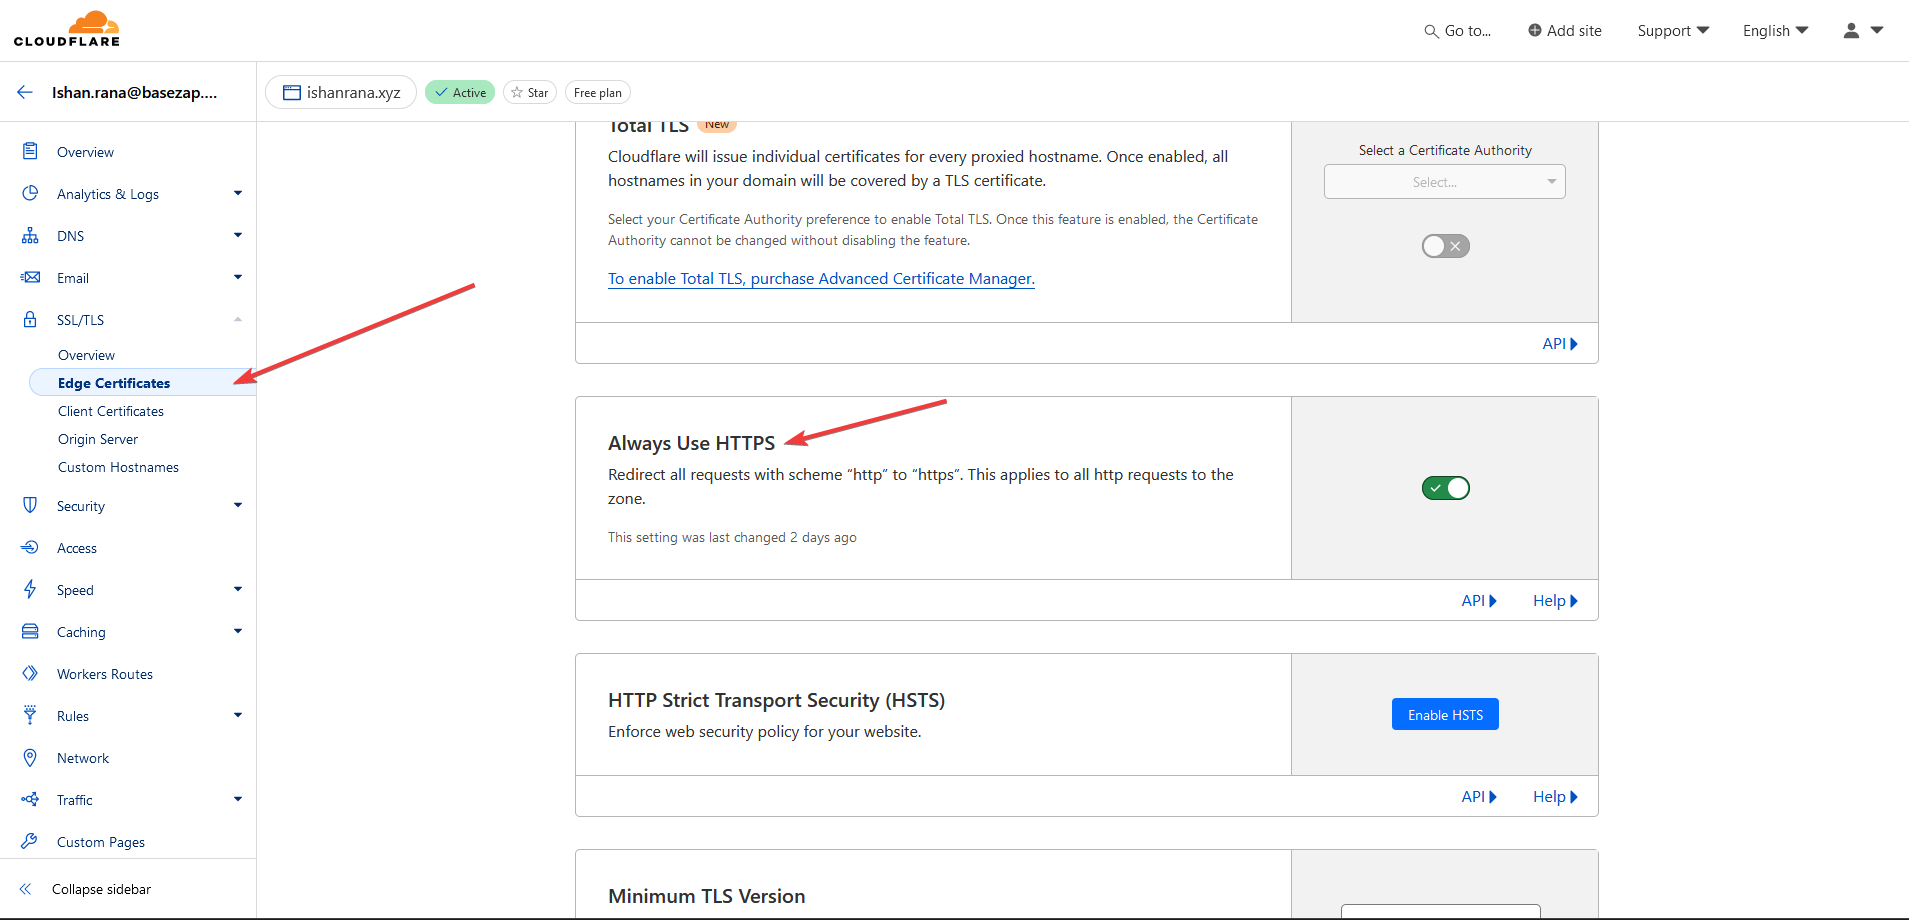Expand the Support dropdown
This screenshot has height=920, width=1909.
1671,30
